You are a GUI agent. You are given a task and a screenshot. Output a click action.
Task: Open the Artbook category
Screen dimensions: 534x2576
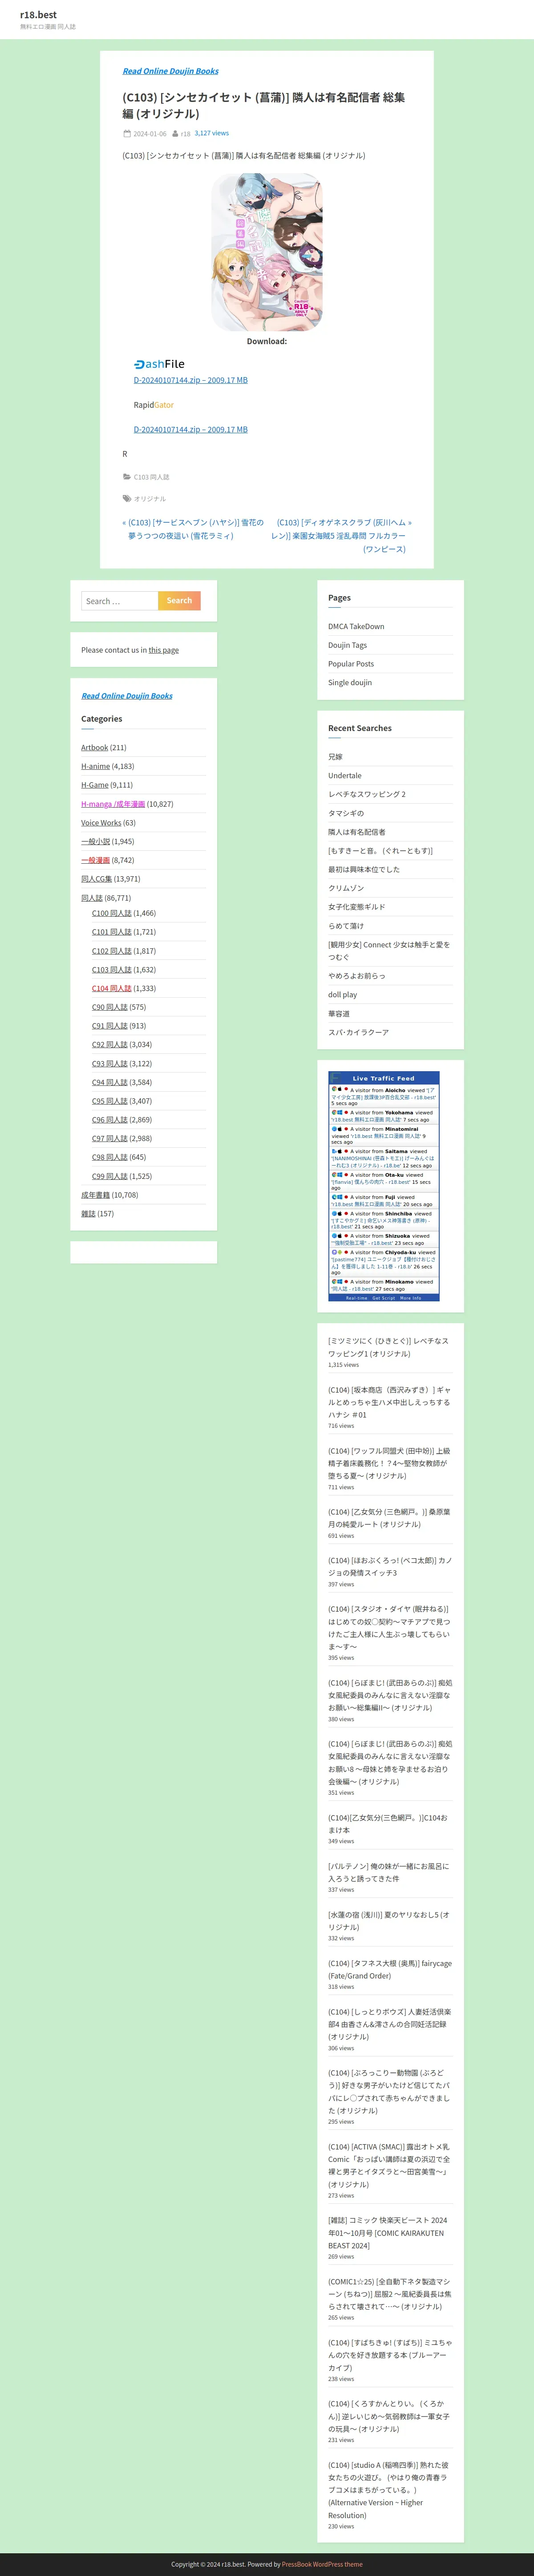94,747
